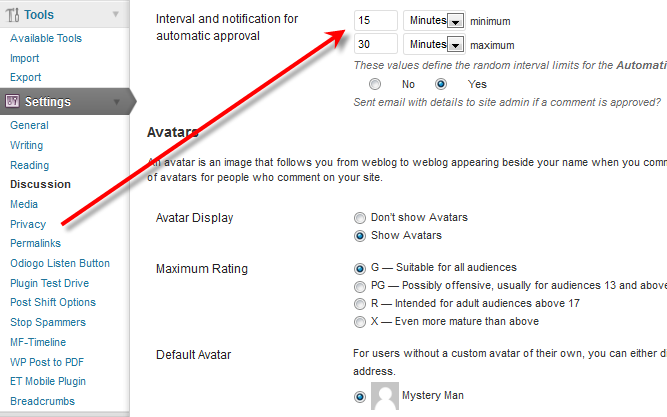Screen dimensions: 667x417
Task: Open Available Tools page
Action: [x=46, y=38]
